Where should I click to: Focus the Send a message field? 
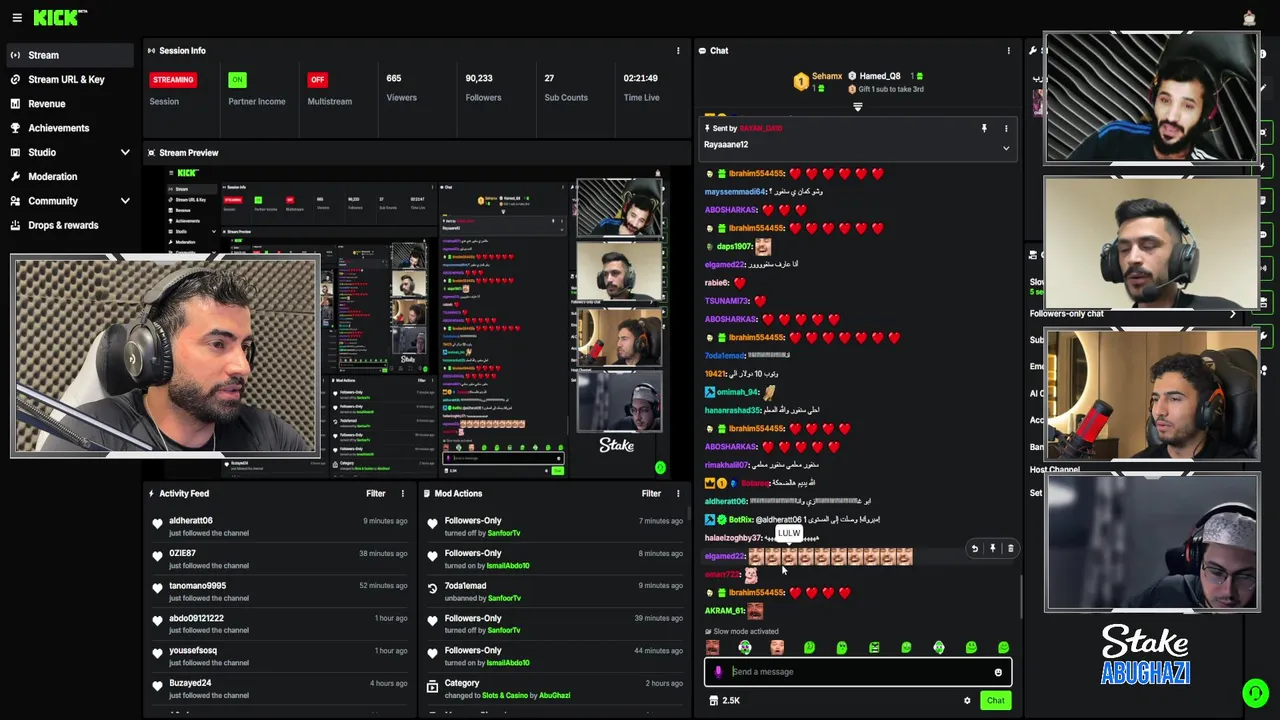tap(858, 672)
